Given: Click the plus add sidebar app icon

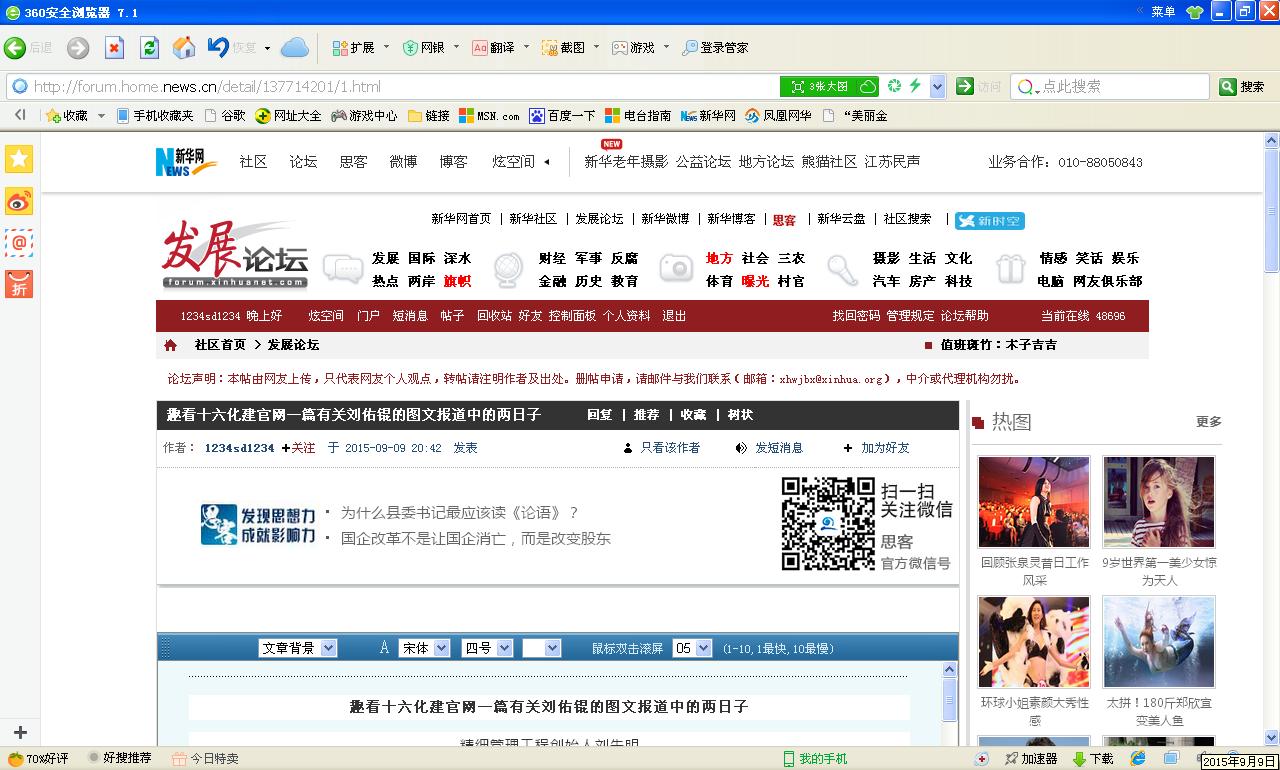Looking at the screenshot, I should pyautogui.click(x=19, y=733).
